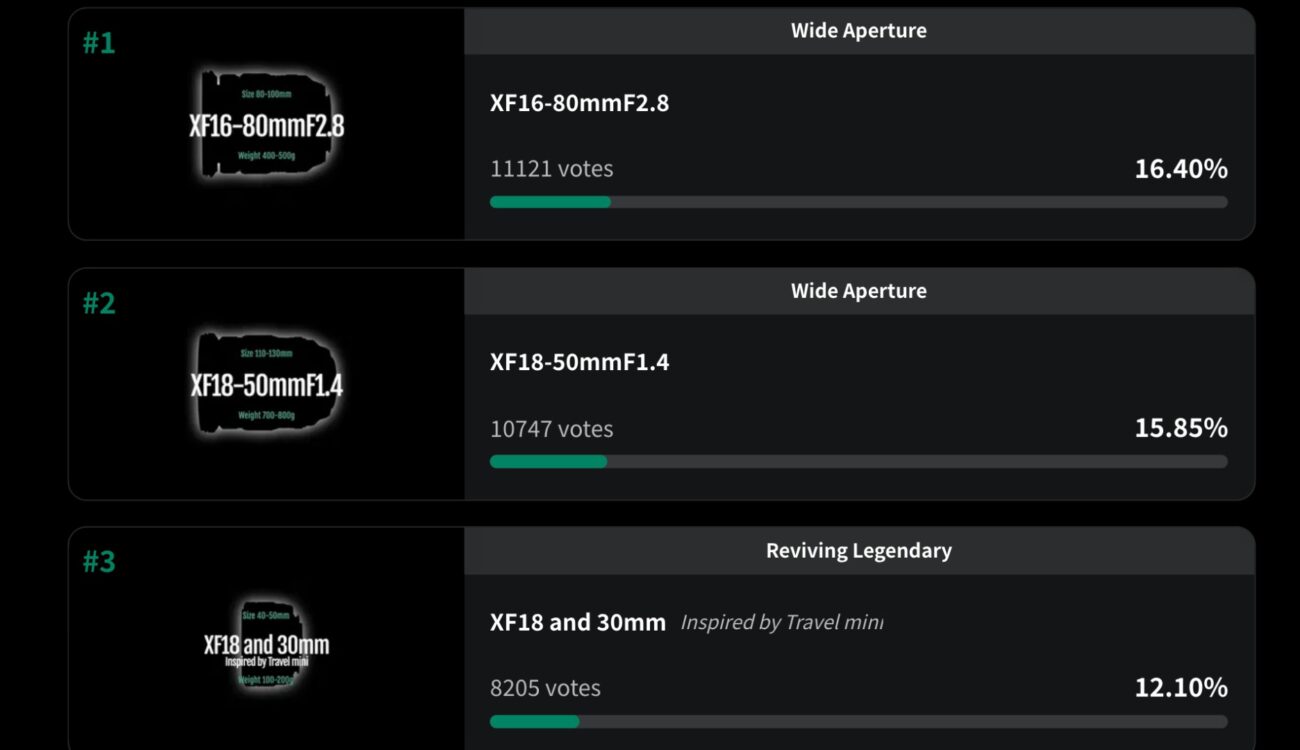This screenshot has height=750, width=1300.
Task: Click the #3 rank badge
Action: 97,562
